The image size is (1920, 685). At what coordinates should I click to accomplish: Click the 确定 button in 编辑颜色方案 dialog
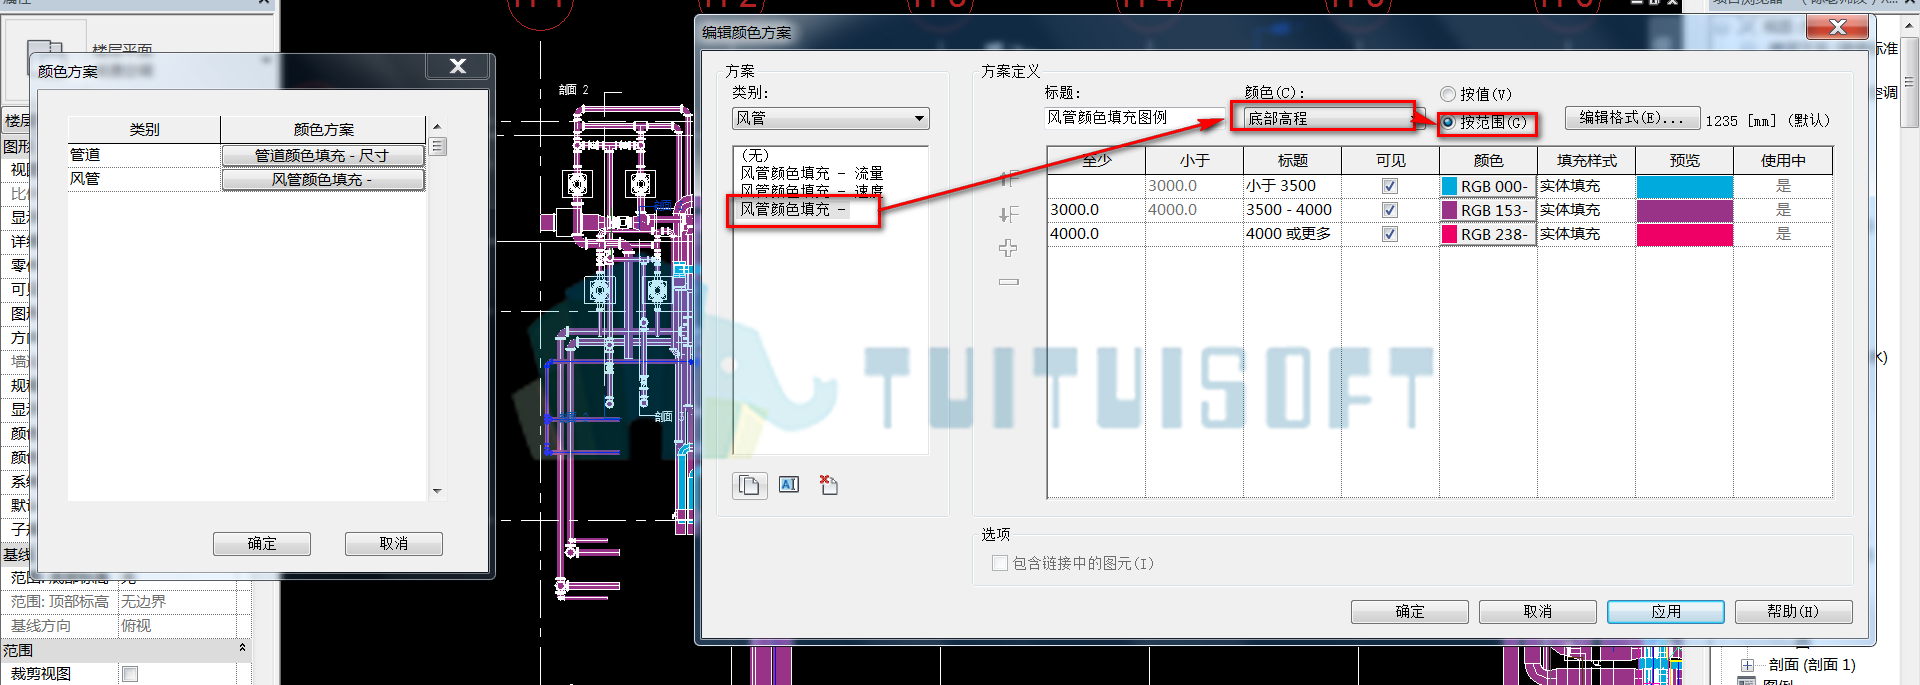pos(1409,611)
